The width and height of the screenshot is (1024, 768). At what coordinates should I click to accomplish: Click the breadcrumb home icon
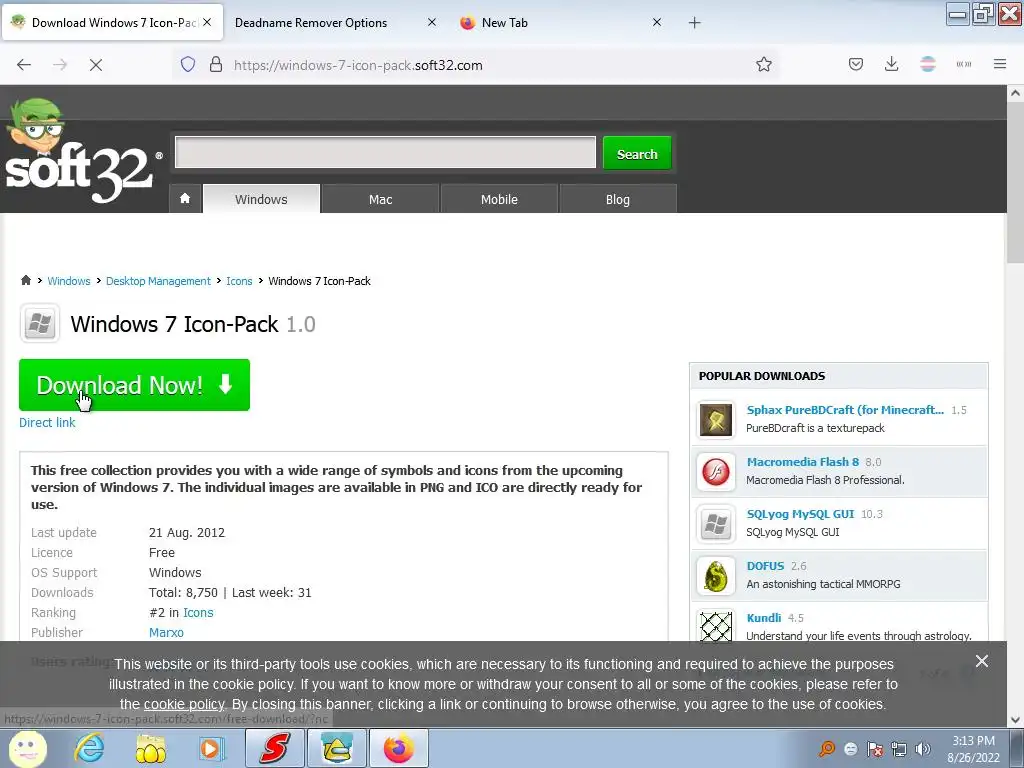click(25, 280)
